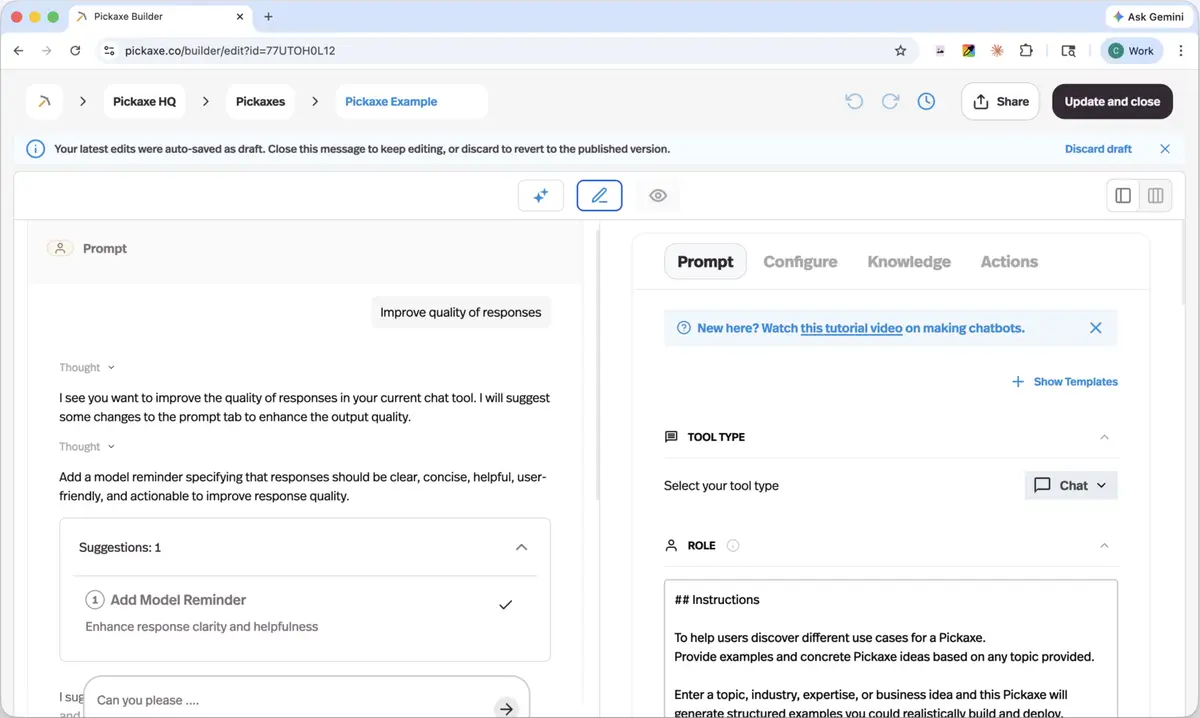The height and width of the screenshot is (718, 1200).
Task: Switch to the eye preview mode
Action: 658,196
